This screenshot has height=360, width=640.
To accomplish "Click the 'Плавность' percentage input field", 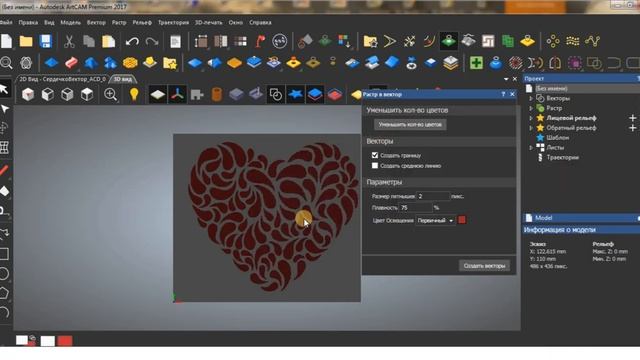I will (415, 208).
